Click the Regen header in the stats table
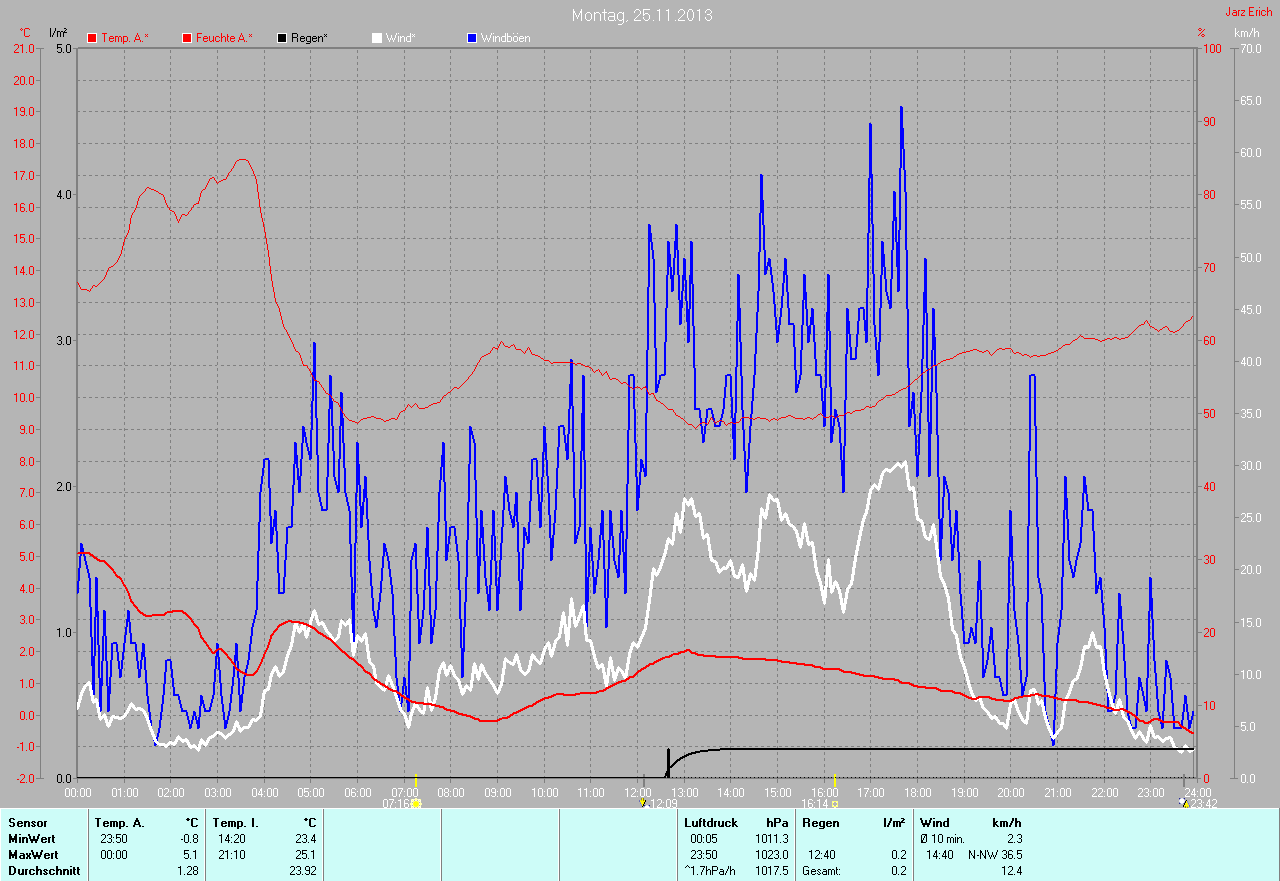 pos(820,823)
